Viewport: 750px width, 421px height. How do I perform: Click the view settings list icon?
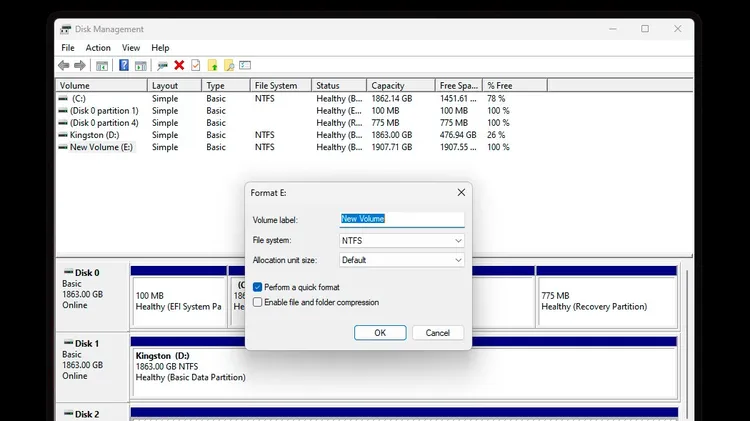(245, 65)
